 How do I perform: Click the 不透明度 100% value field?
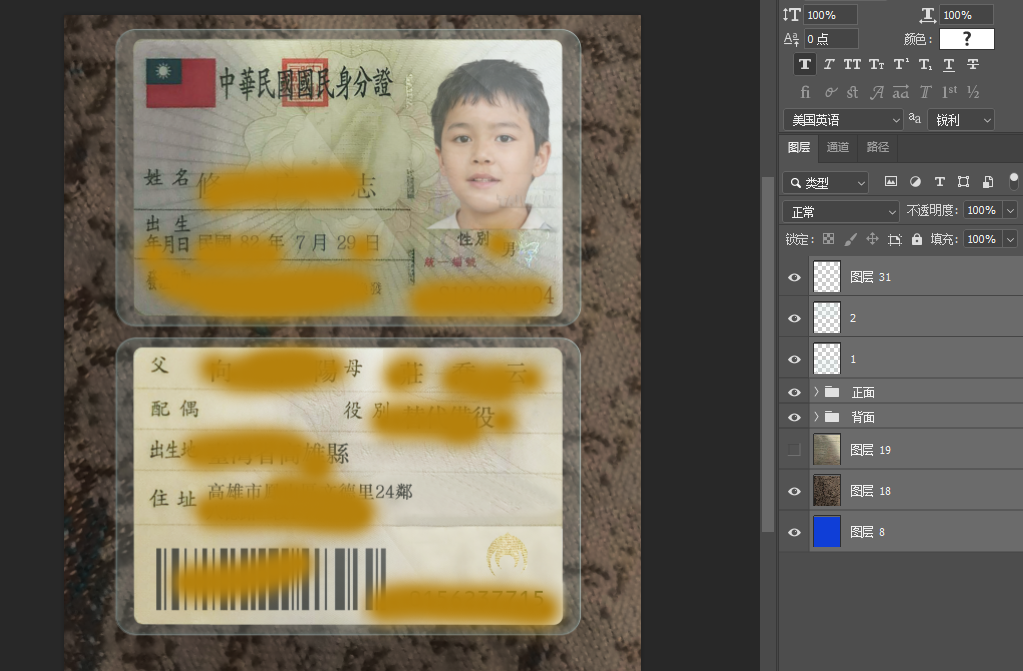pos(984,210)
